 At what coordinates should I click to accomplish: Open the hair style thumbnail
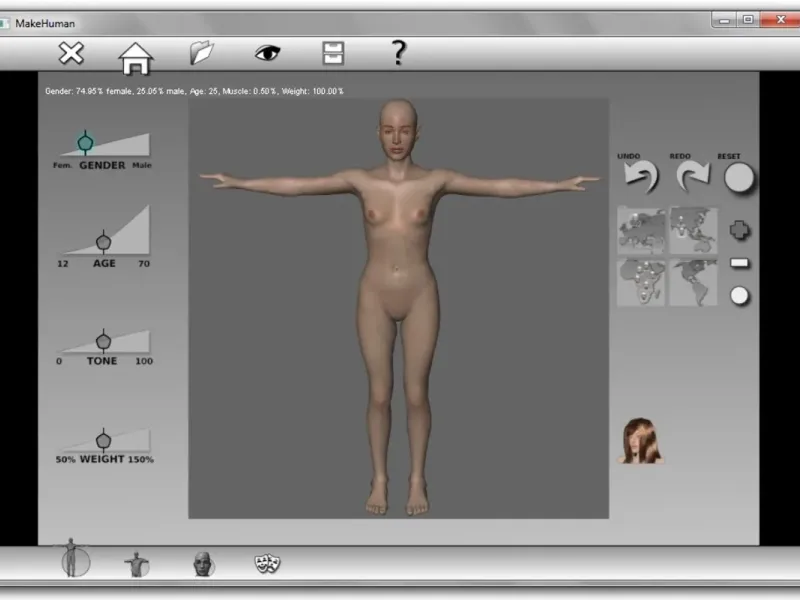(x=641, y=441)
